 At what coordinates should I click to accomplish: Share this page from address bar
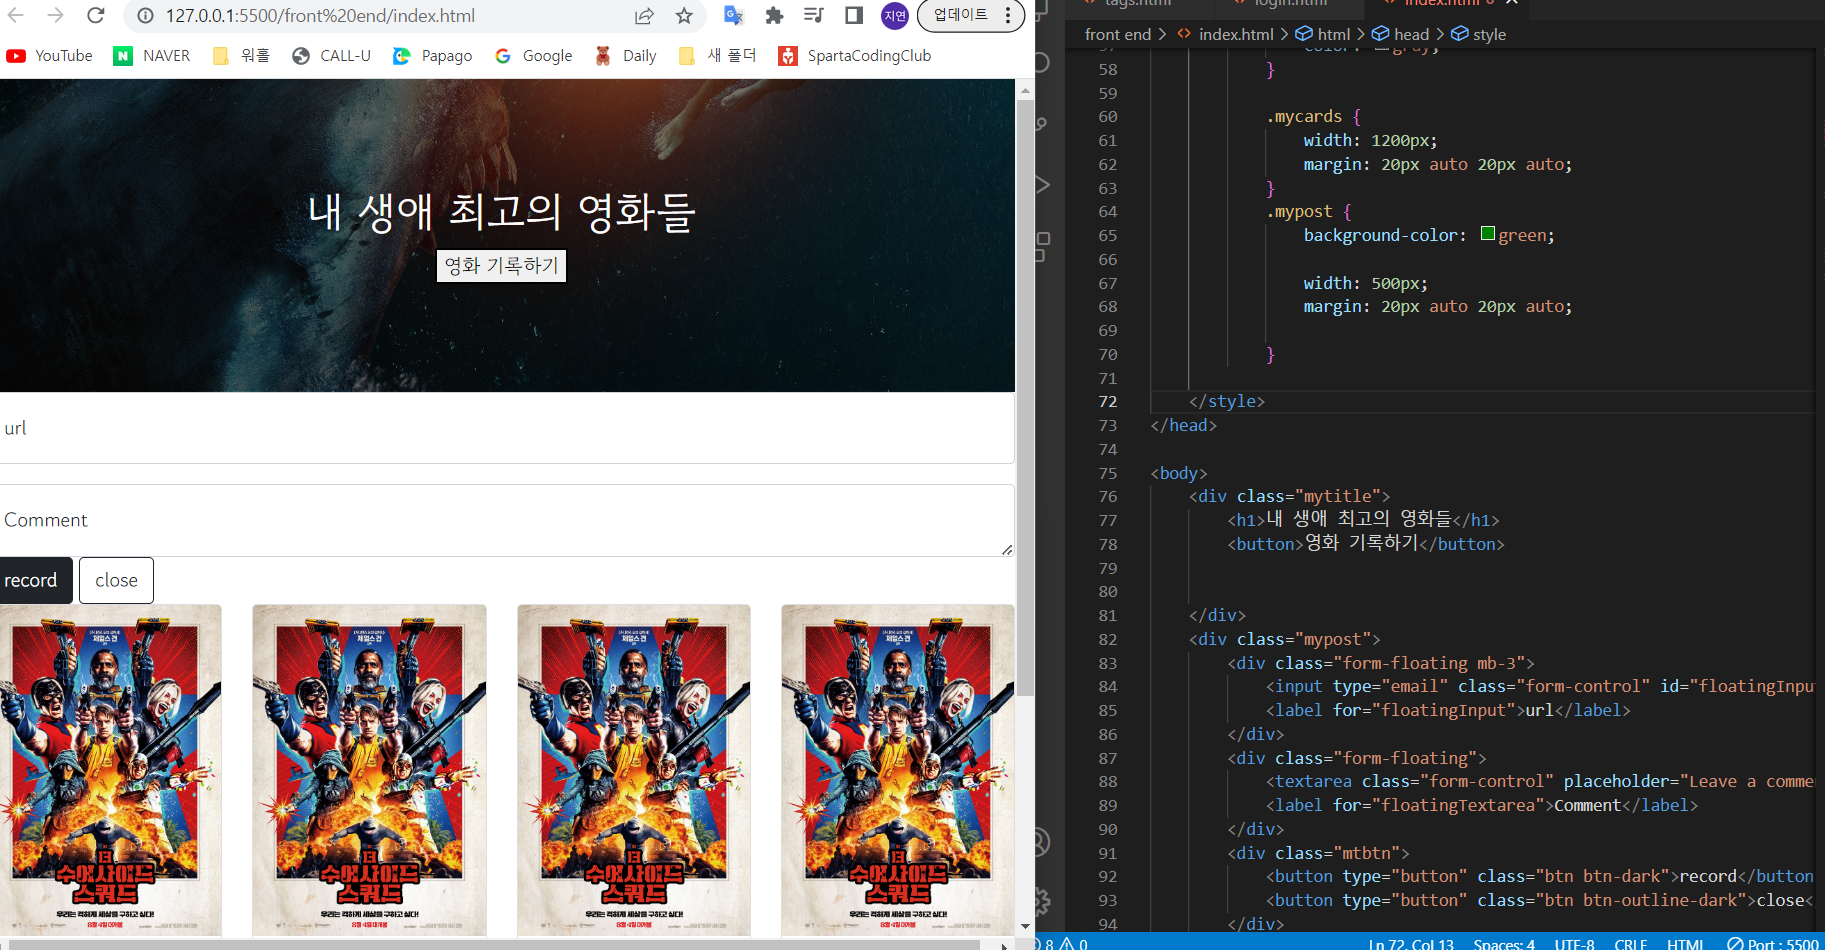(644, 16)
